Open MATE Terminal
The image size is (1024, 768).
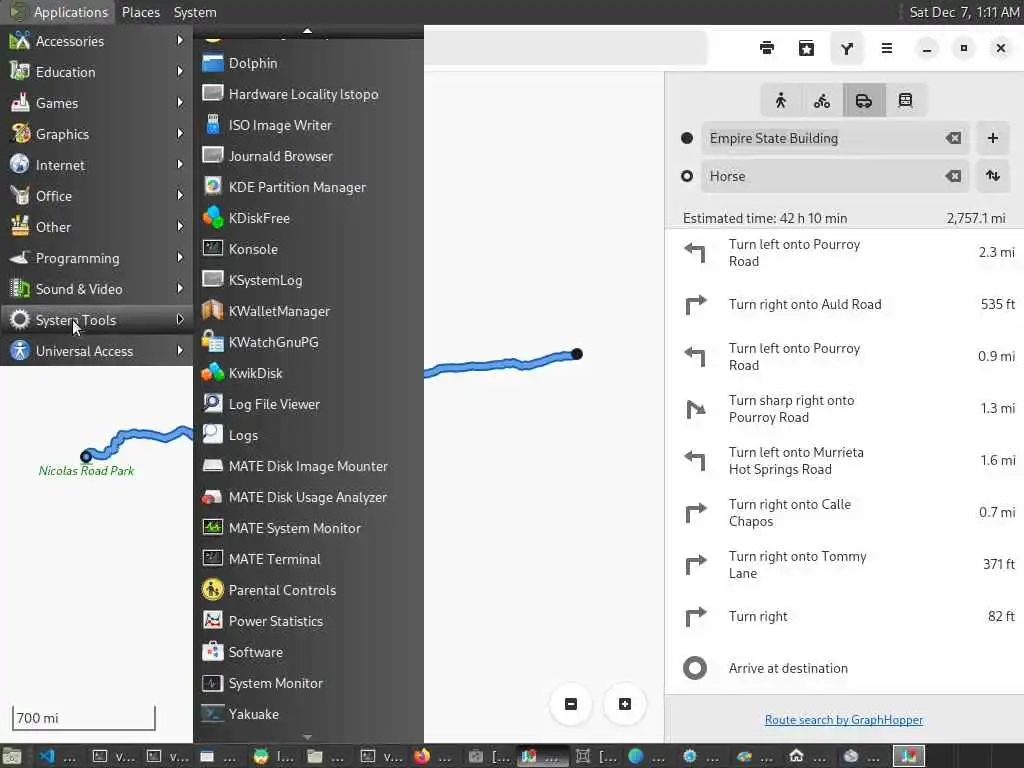point(309,559)
